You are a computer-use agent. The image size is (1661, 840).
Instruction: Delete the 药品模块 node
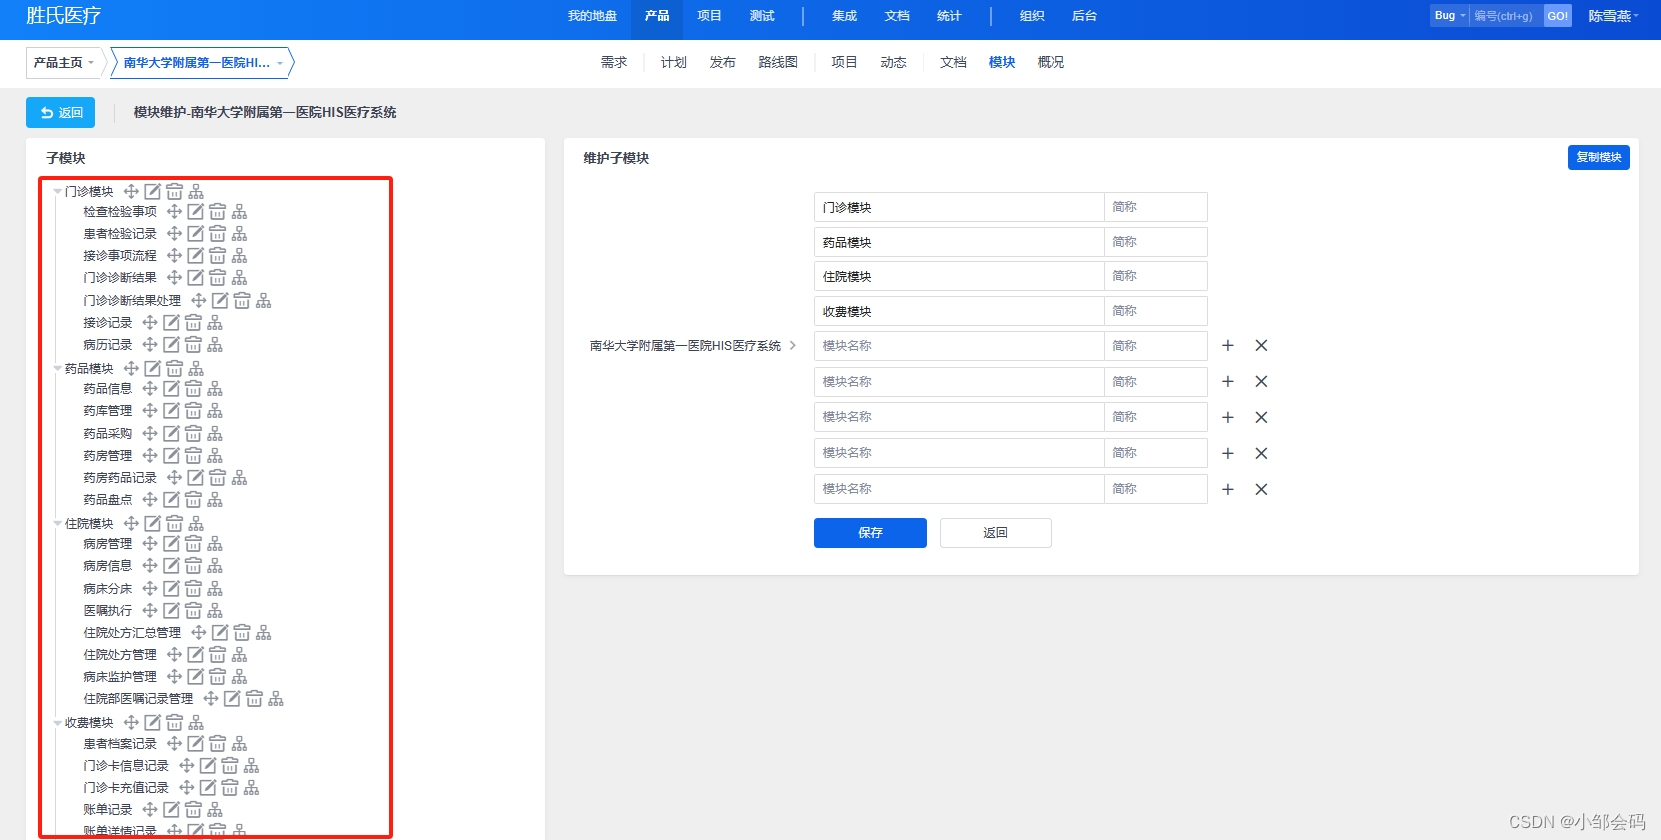pos(175,369)
